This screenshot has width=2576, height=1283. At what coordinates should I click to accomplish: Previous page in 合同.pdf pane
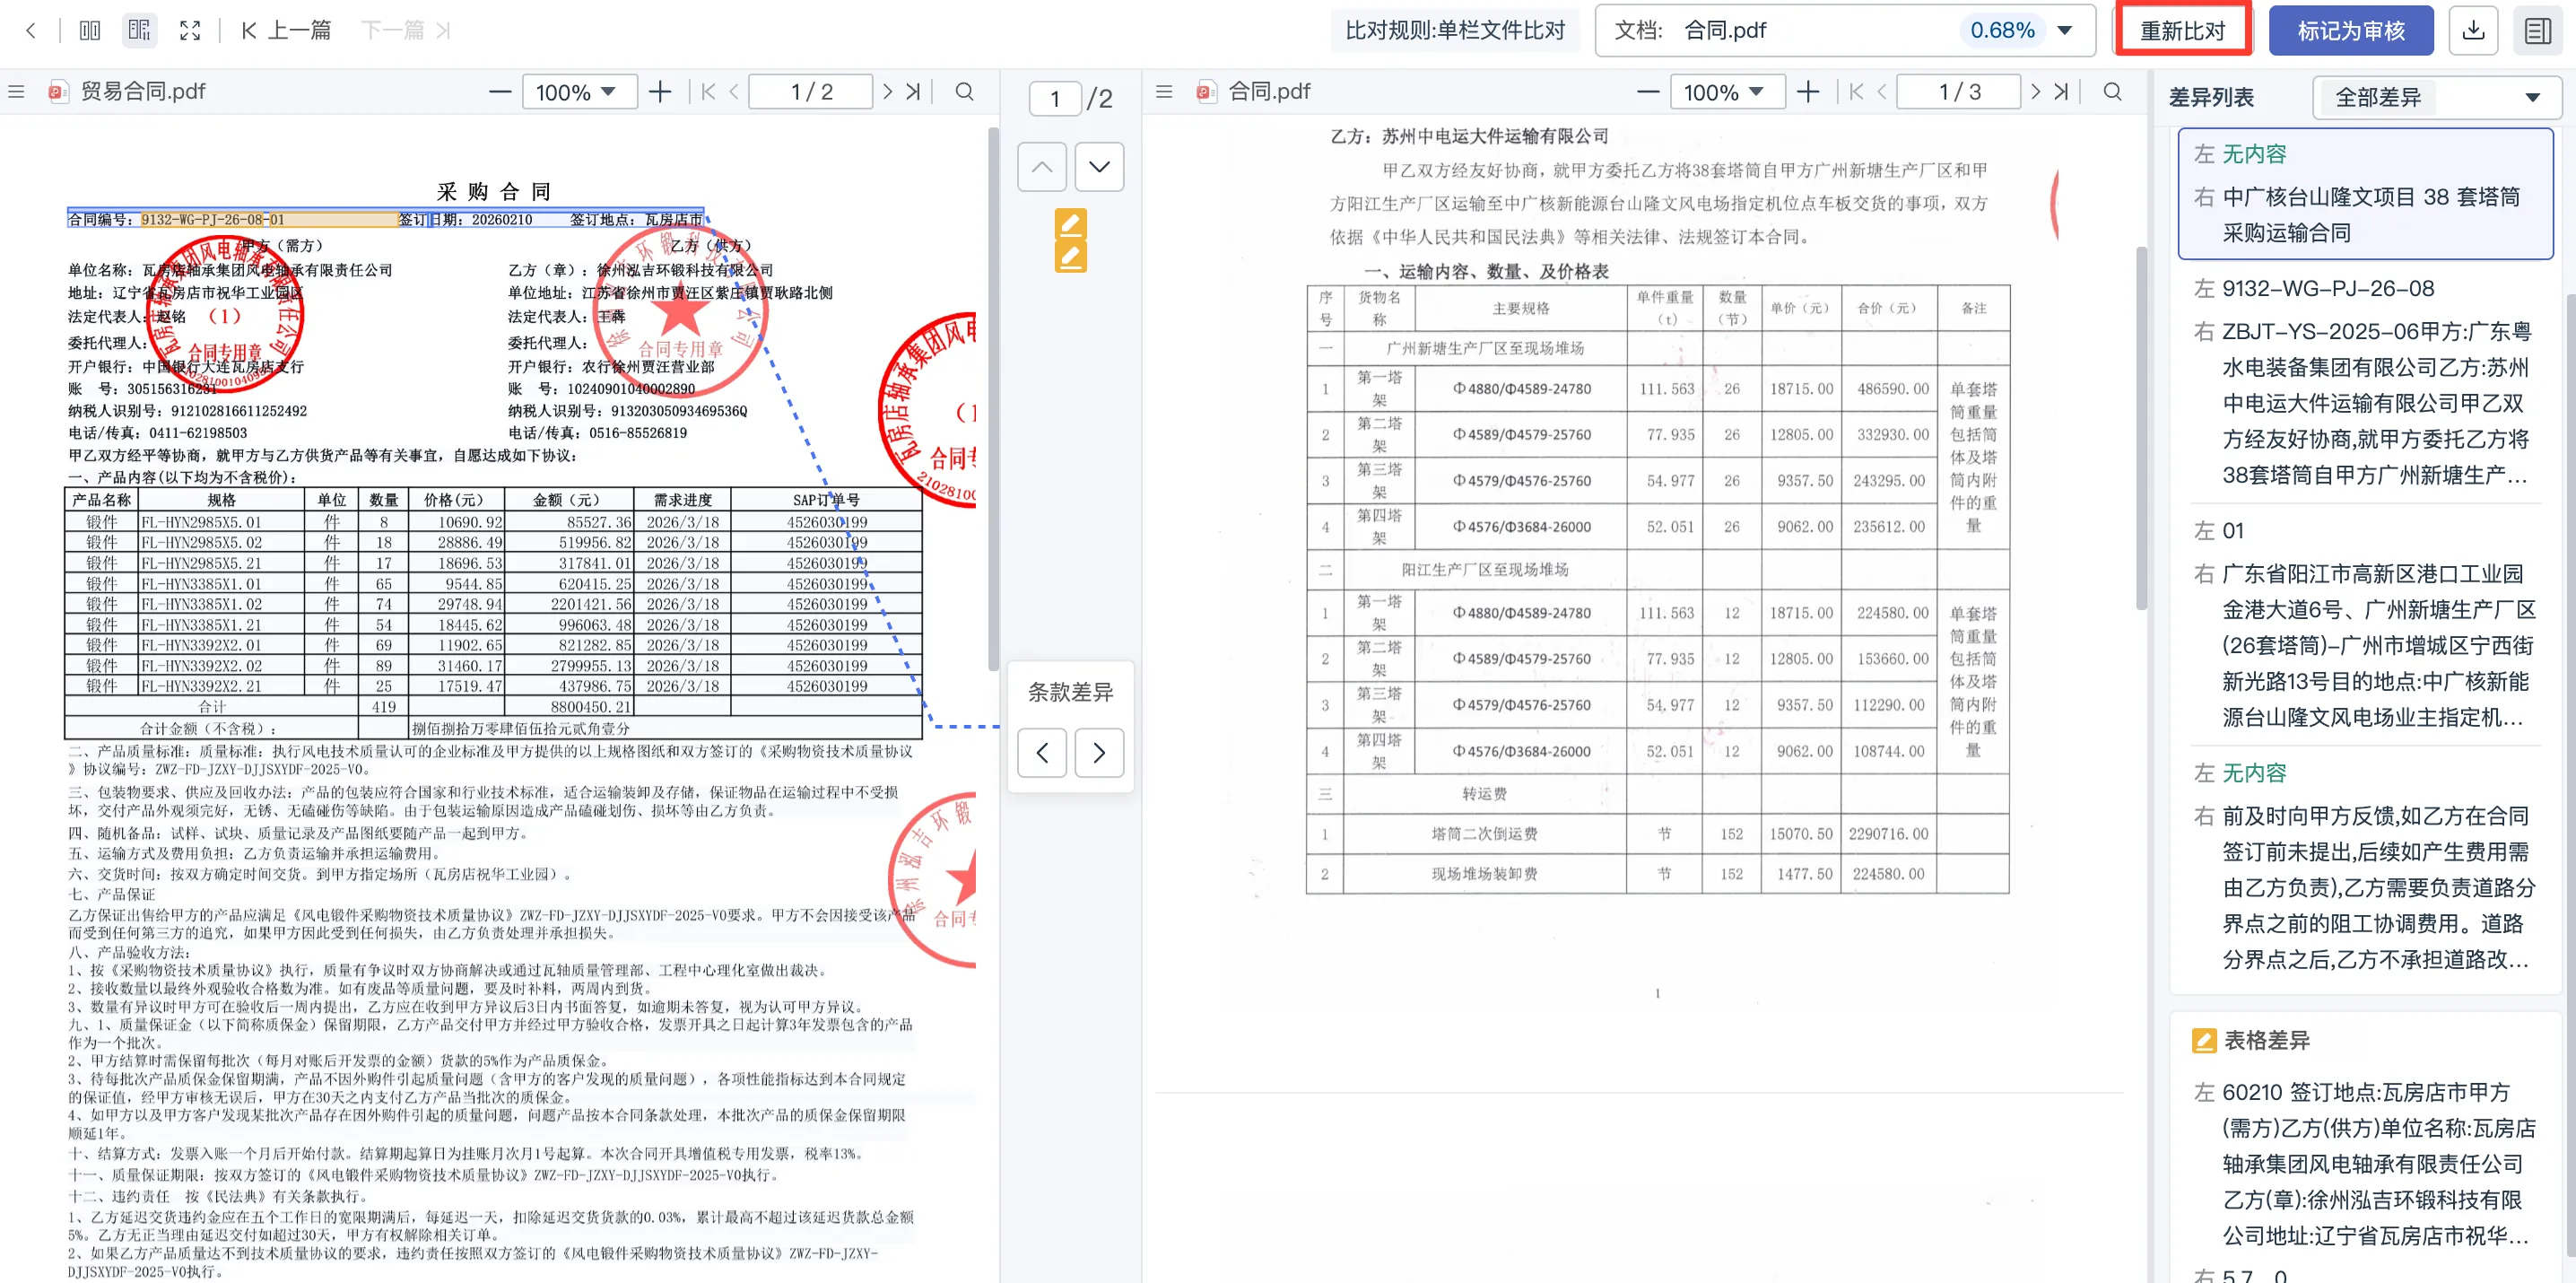pyautogui.click(x=1882, y=92)
